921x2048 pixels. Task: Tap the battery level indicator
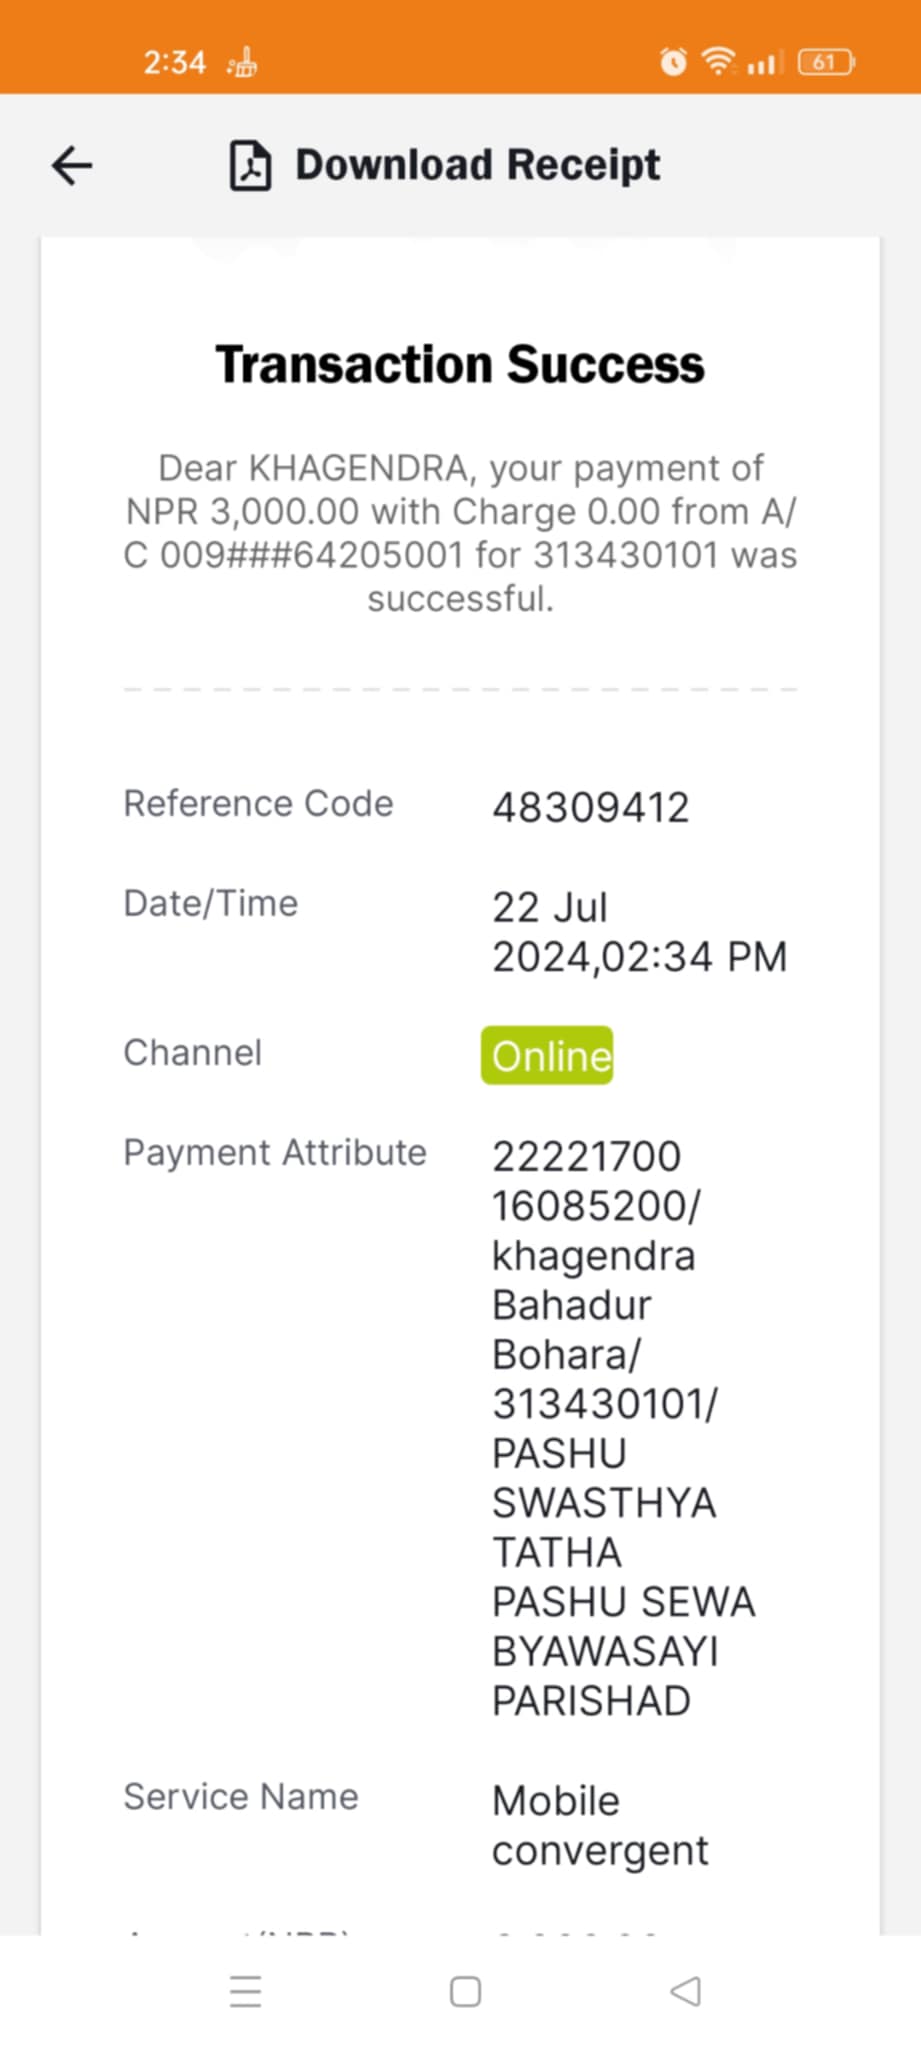pyautogui.click(x=826, y=62)
